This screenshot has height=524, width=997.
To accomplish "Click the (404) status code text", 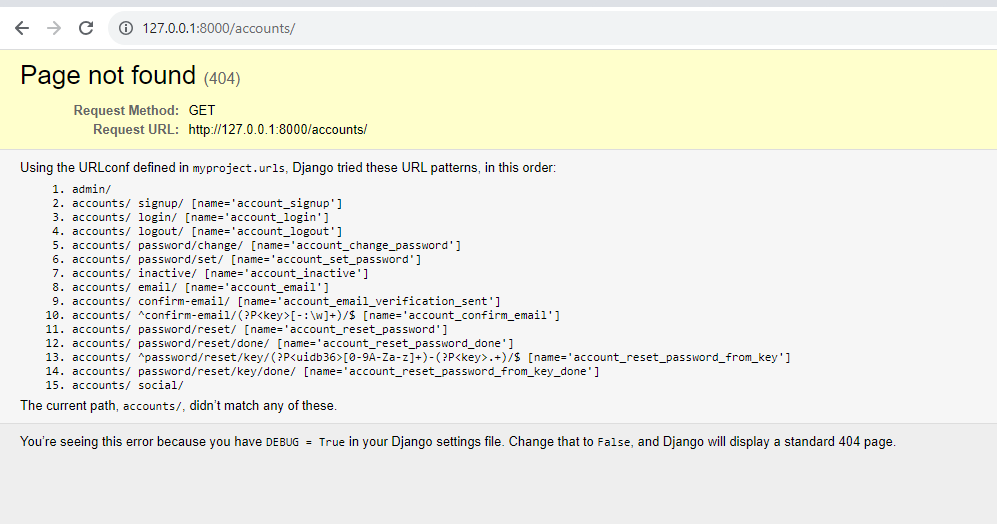I will [222, 78].
